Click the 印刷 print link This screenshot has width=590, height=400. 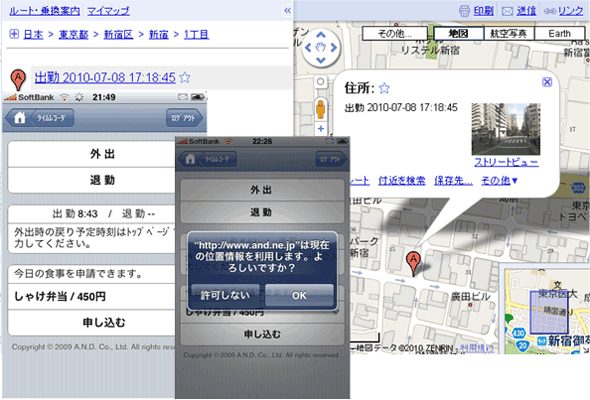(x=484, y=11)
